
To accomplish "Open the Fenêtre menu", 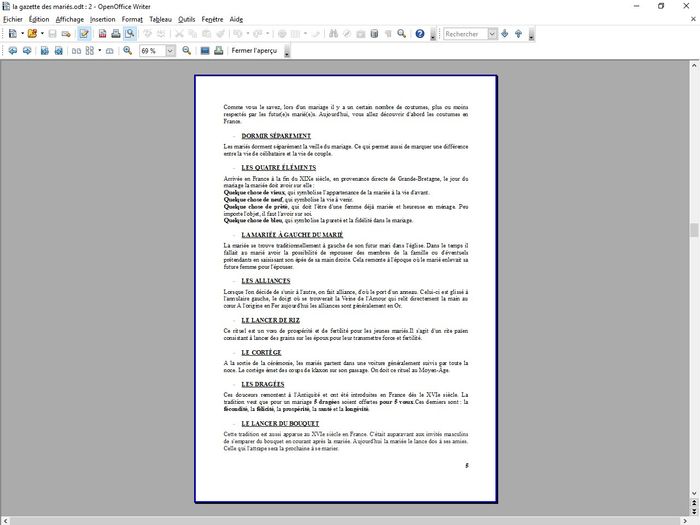I will (x=212, y=19).
